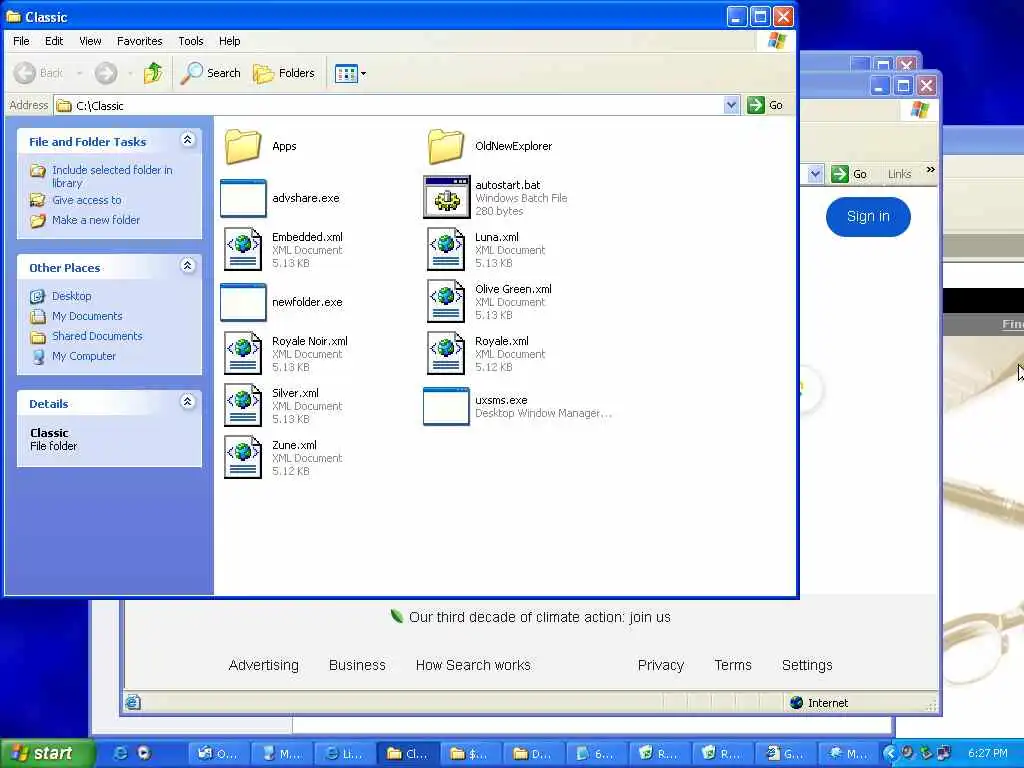Click Internet zone status bar indicator
This screenshot has width=1024, height=768.
[820, 703]
